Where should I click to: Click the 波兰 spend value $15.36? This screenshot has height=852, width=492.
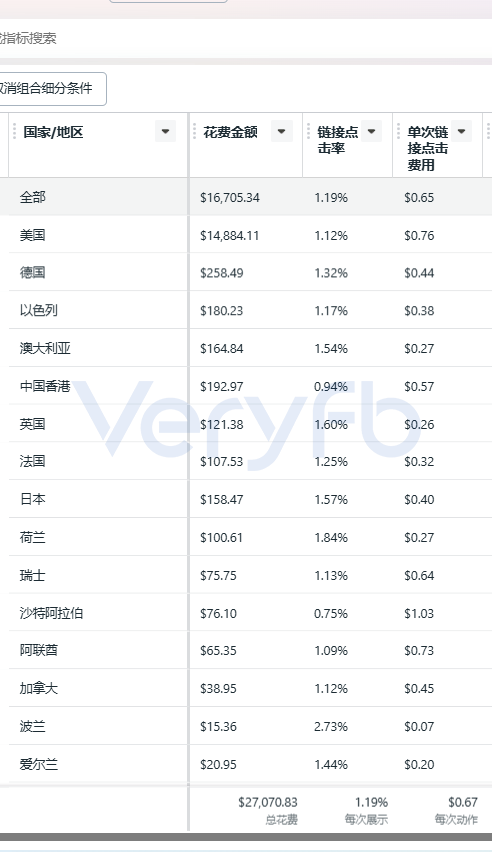pos(219,726)
